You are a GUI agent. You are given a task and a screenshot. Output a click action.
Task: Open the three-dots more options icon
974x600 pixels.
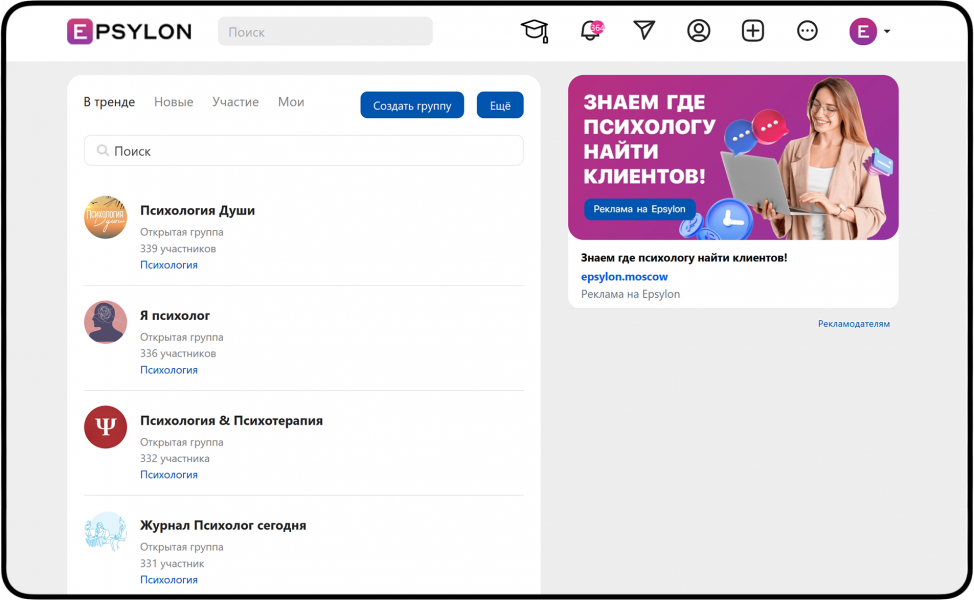pyautogui.click(x=807, y=30)
